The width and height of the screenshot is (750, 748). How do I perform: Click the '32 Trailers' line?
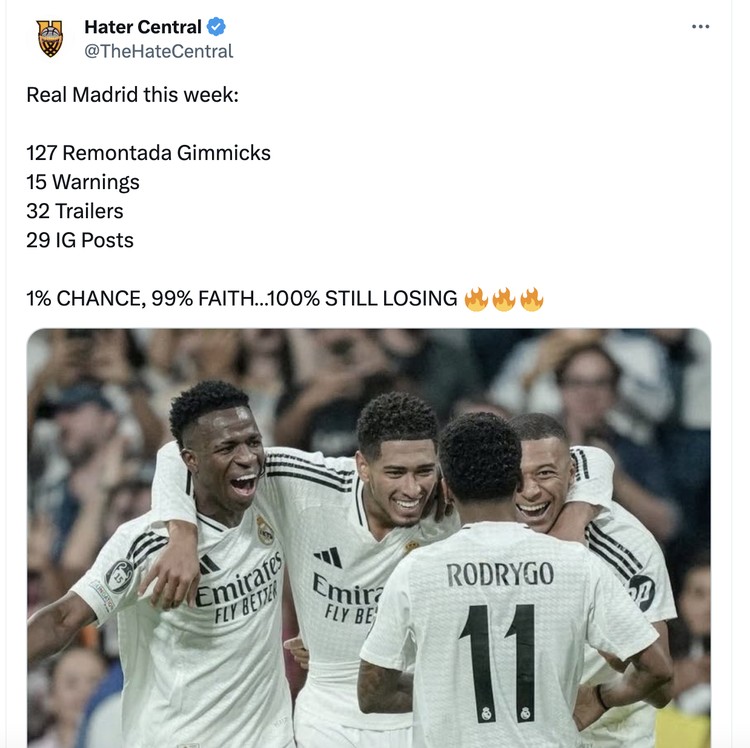(75, 211)
